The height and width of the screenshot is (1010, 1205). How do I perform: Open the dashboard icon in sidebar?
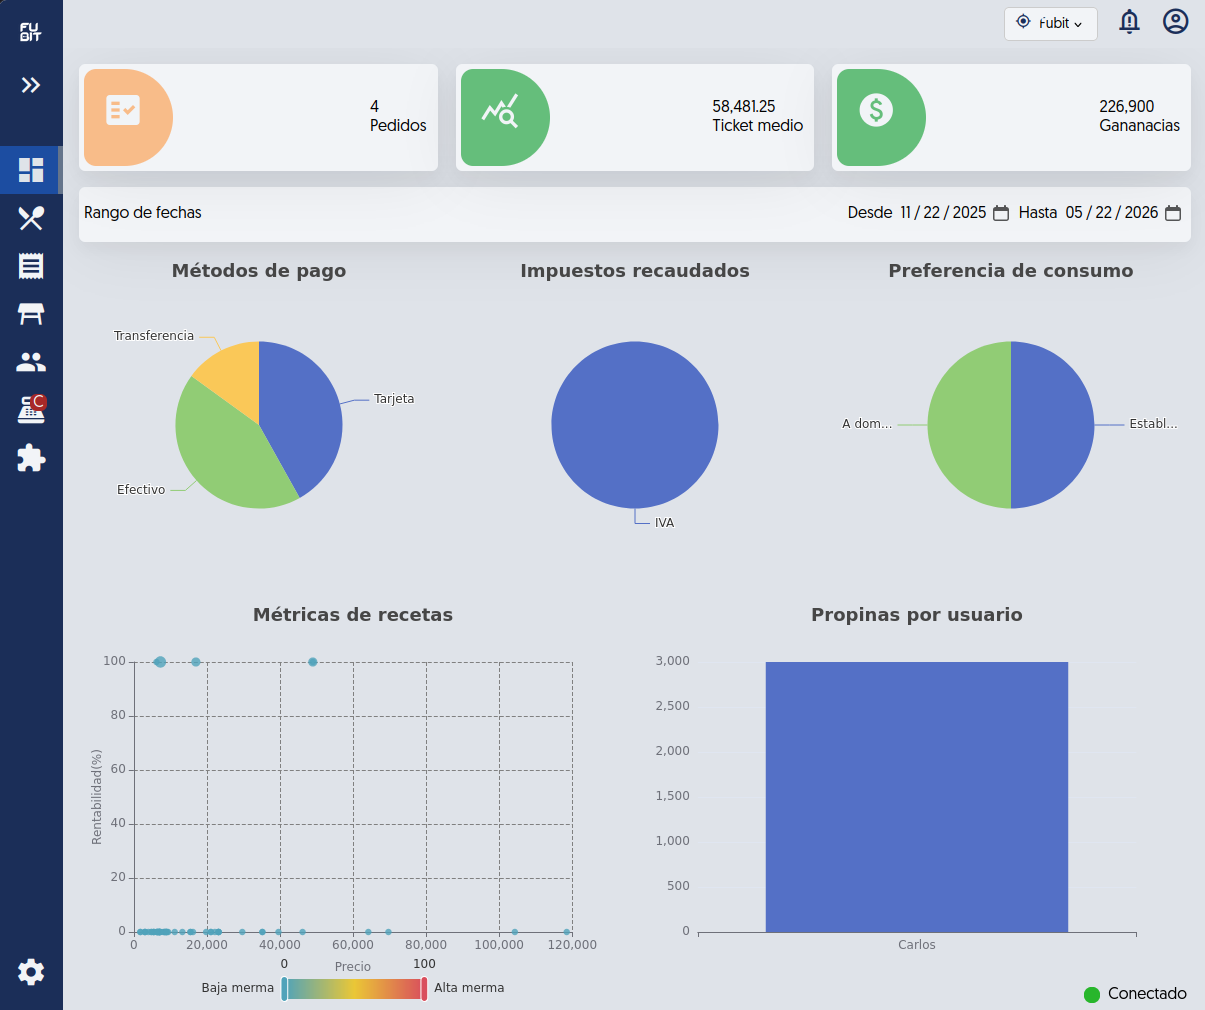[31, 170]
